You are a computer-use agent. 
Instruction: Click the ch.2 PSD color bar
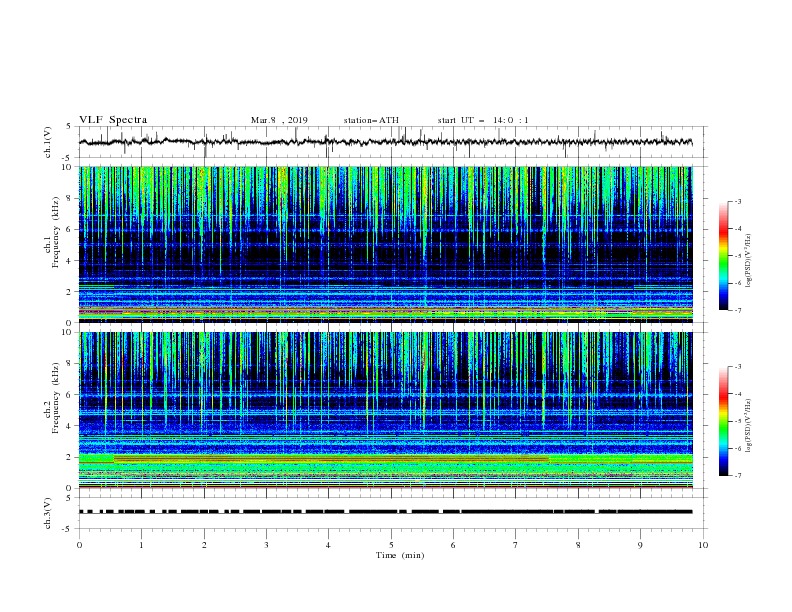point(723,421)
